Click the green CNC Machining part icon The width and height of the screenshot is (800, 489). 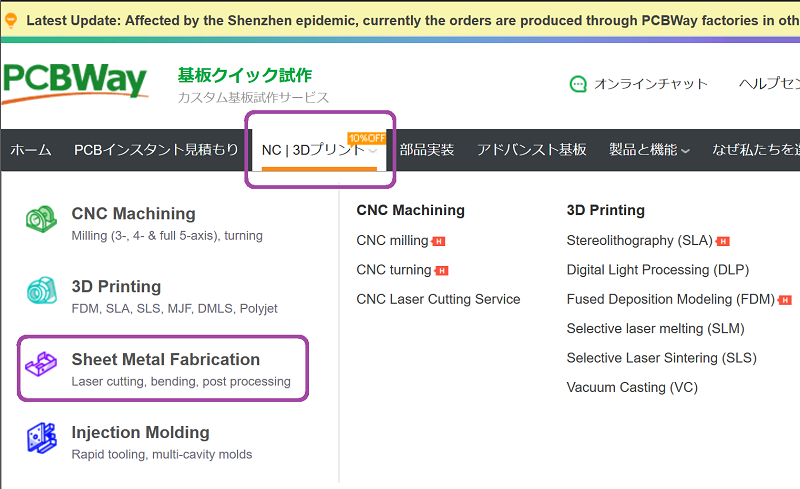[x=41, y=219]
